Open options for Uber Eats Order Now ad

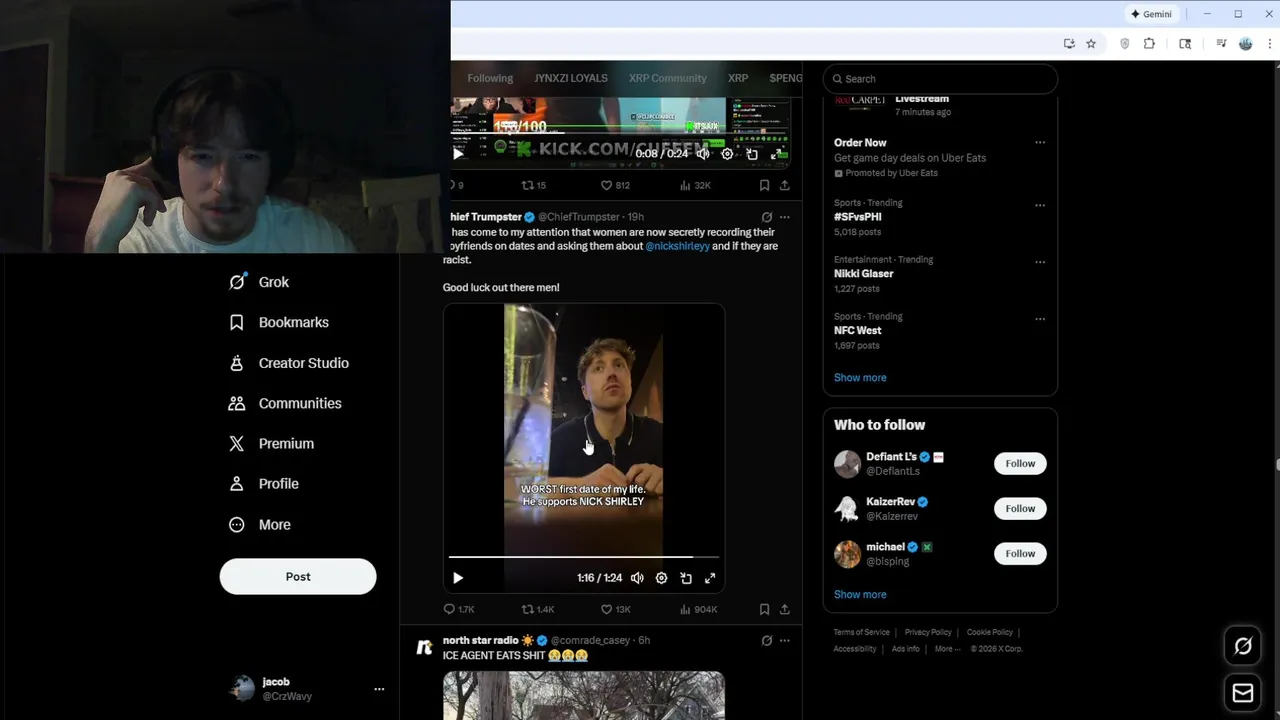click(x=1040, y=143)
